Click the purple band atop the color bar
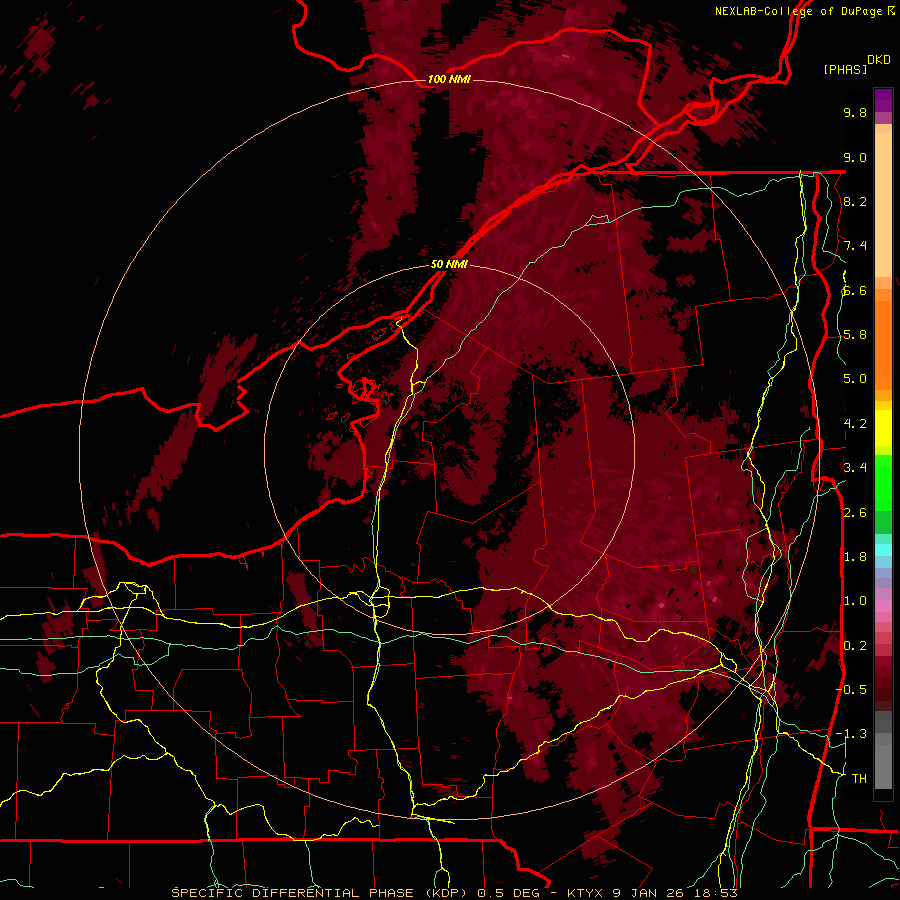This screenshot has height=900, width=900. tap(883, 101)
